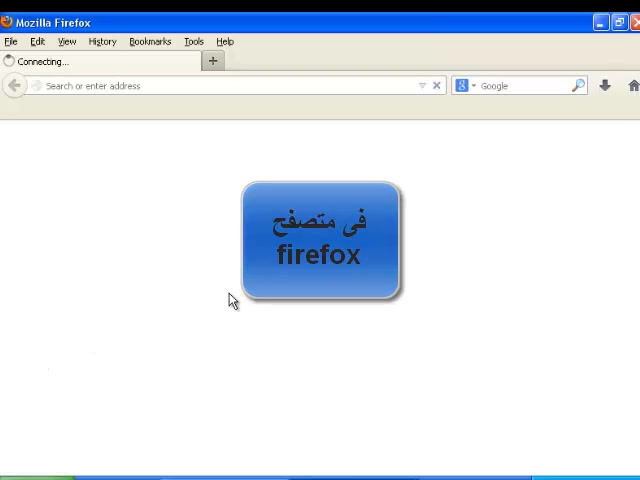The image size is (640, 480).
Task: Select the Connecting... tab
Action: (100, 62)
